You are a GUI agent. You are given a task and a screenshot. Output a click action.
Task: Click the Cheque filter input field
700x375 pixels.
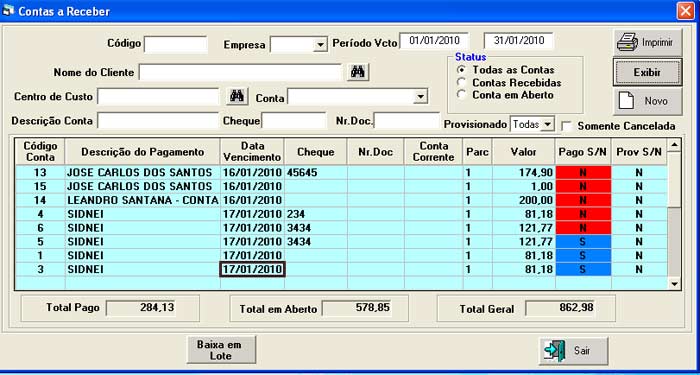(294, 121)
